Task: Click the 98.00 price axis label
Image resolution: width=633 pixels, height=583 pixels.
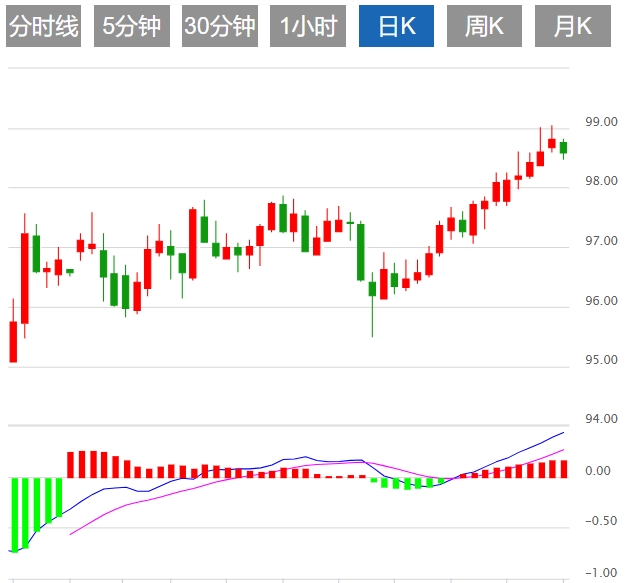Action: [602, 181]
